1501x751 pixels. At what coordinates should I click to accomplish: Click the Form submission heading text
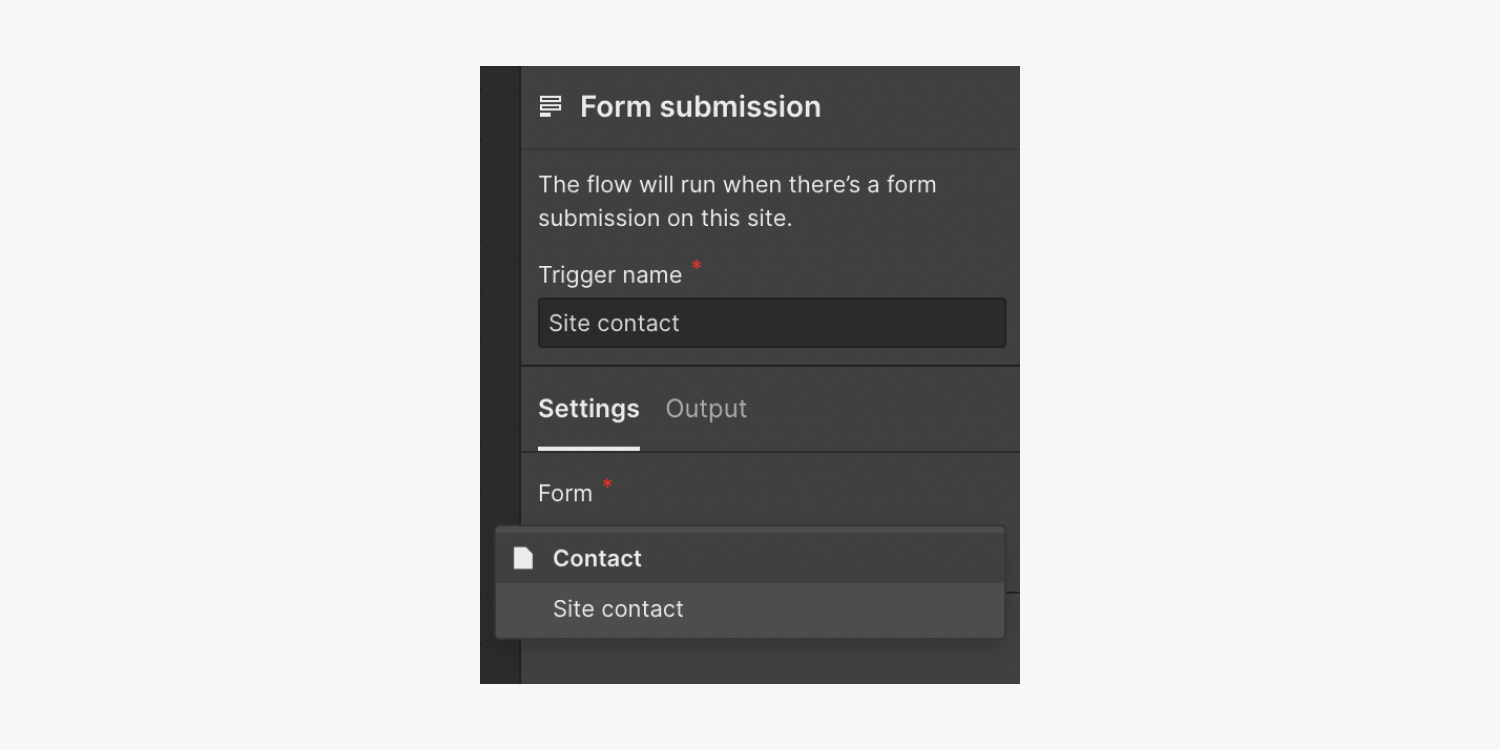700,106
